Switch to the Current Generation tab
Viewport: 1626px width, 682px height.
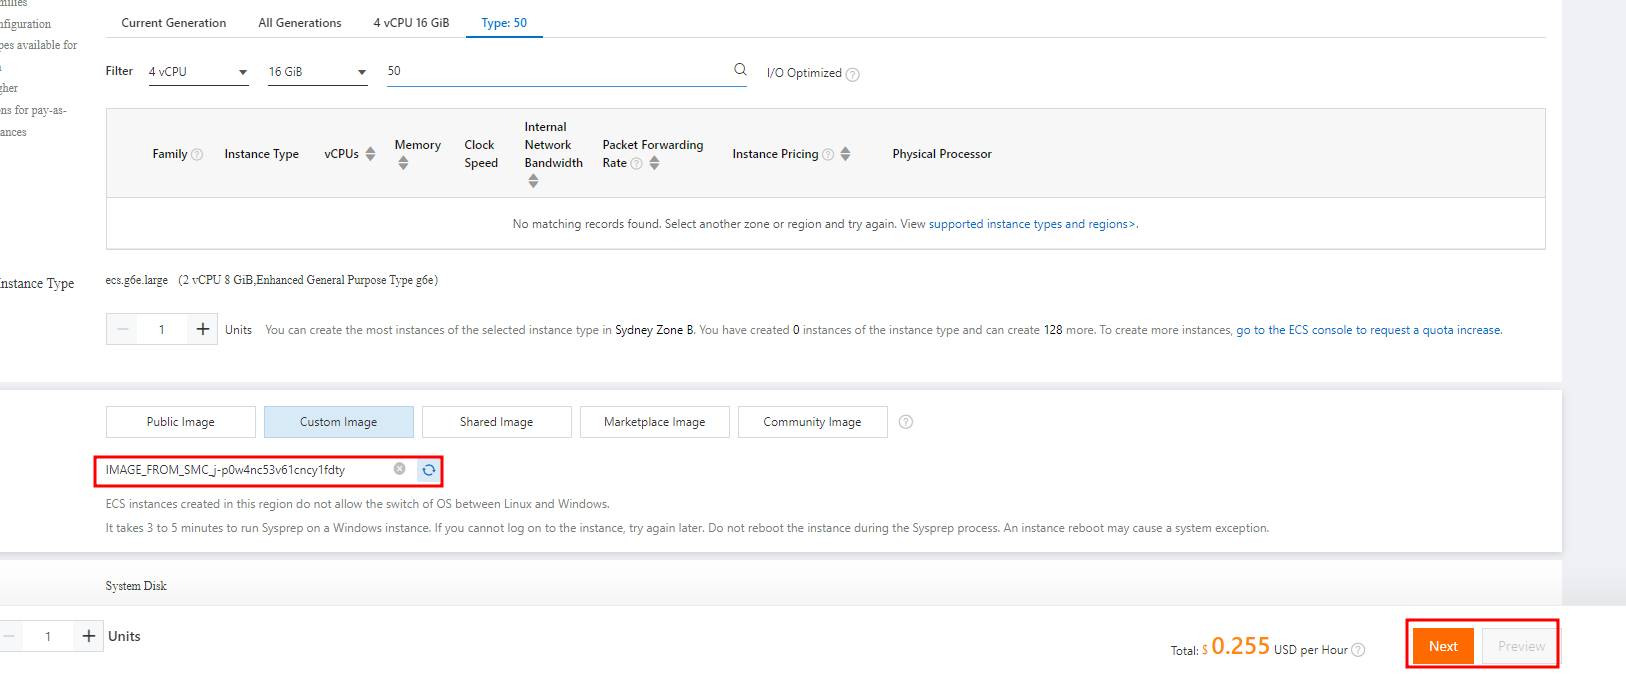tap(174, 23)
